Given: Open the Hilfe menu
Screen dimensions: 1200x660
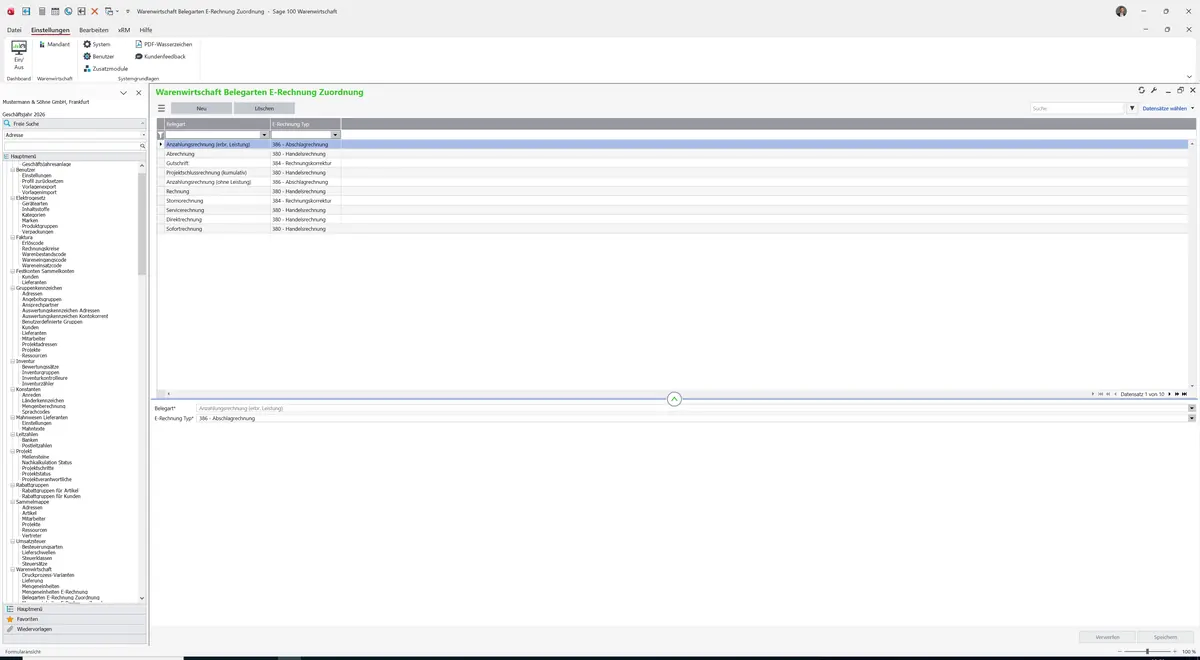Looking at the screenshot, I should pyautogui.click(x=146, y=30).
